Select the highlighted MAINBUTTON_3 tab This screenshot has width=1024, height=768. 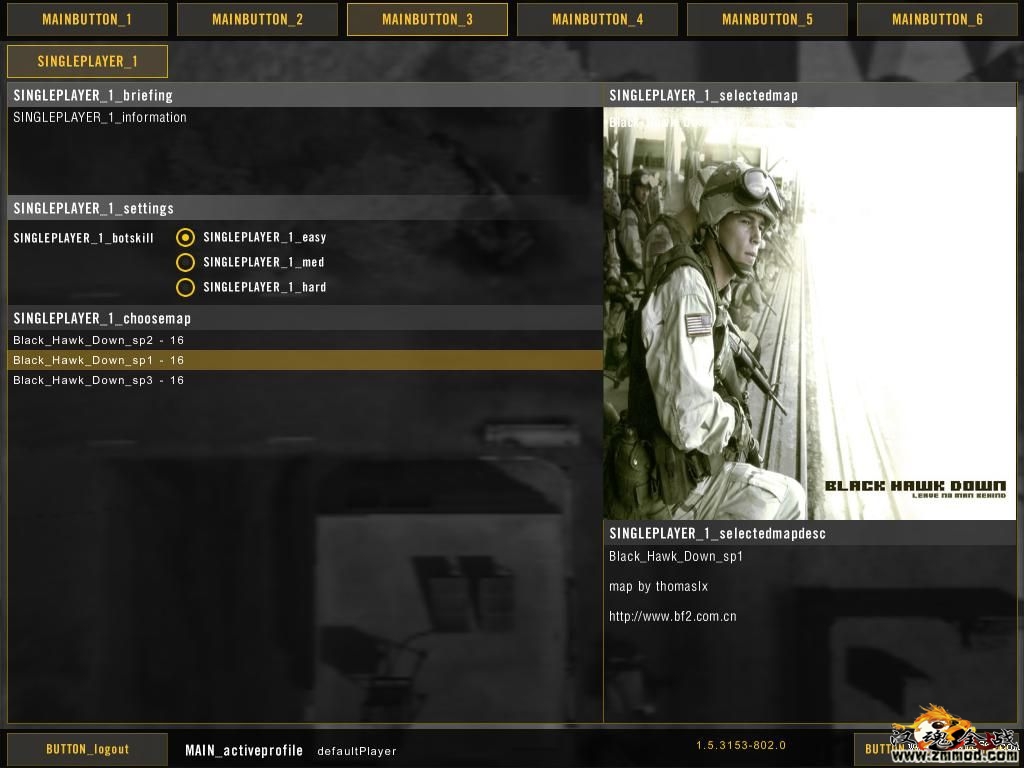click(x=427, y=20)
